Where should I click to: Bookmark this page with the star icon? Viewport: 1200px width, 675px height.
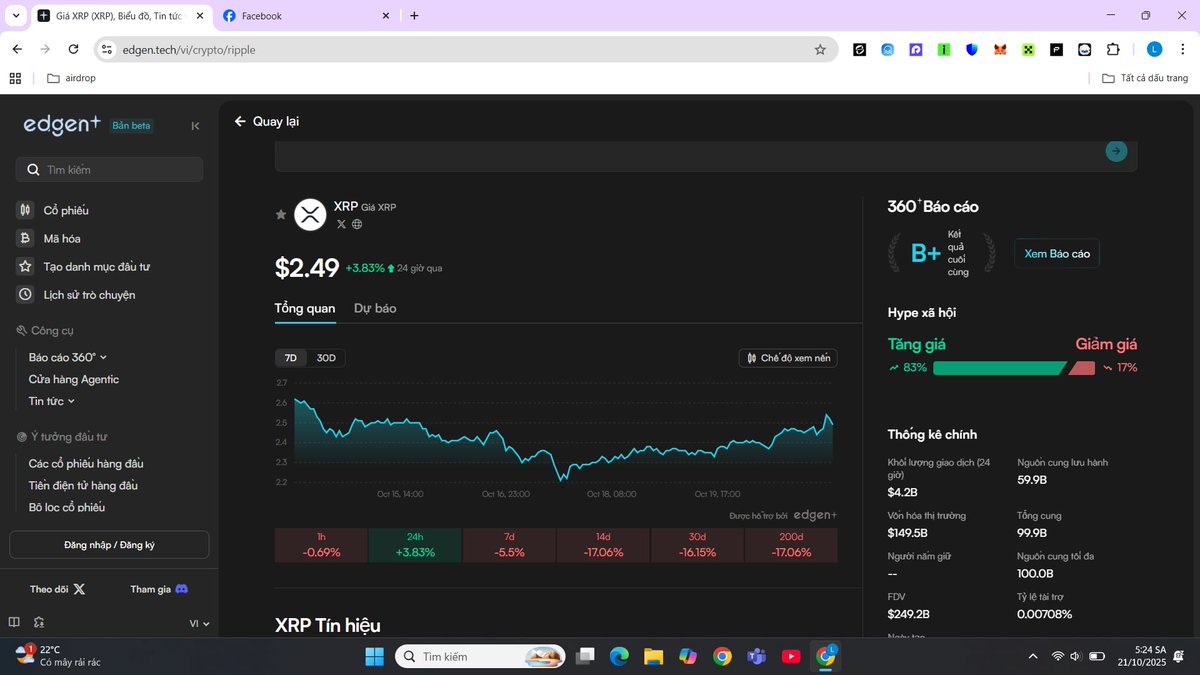pos(820,49)
